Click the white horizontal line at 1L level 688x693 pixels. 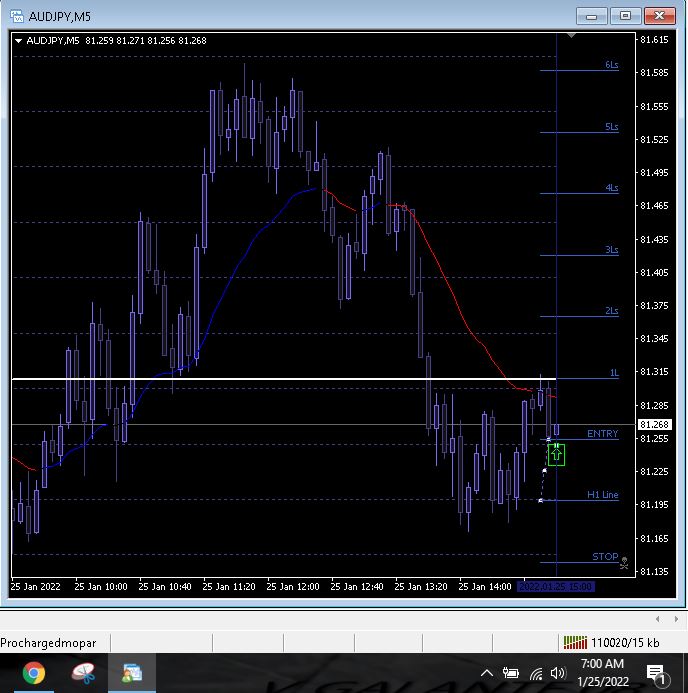pos(283,379)
